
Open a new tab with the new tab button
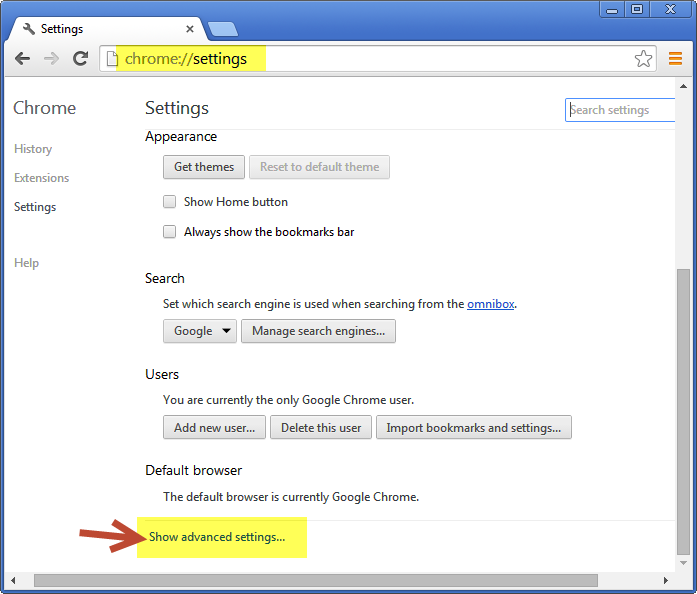[223, 29]
